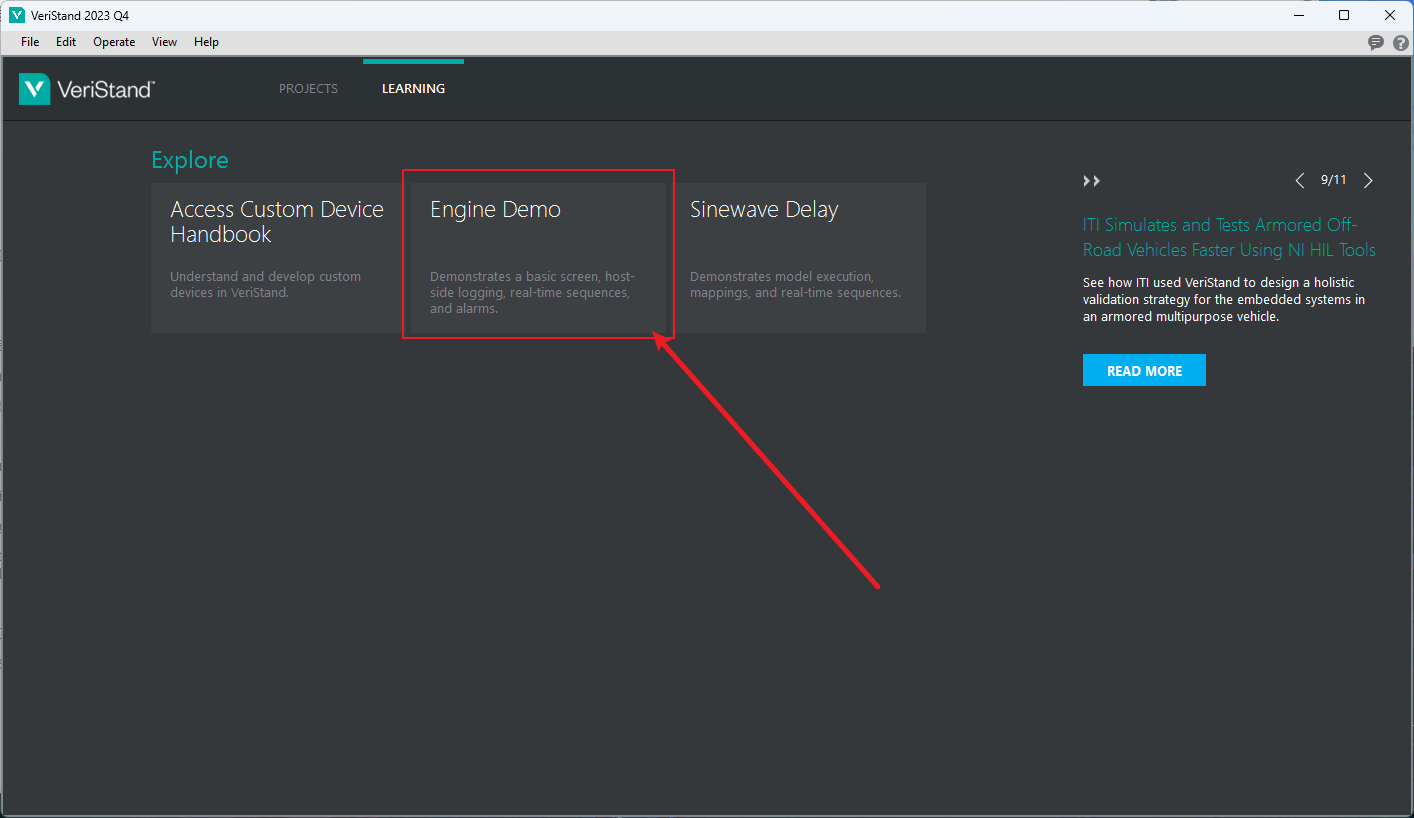Open the Engine Demo example card
Viewport: 1414px width, 818px height.
538,258
